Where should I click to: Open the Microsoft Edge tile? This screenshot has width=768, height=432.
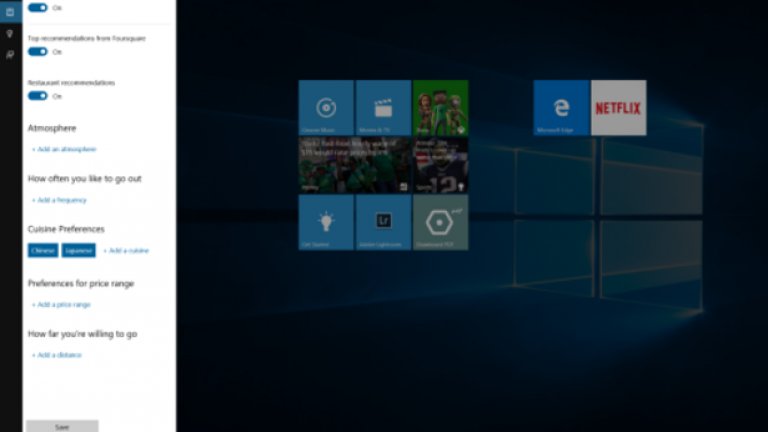click(x=561, y=107)
